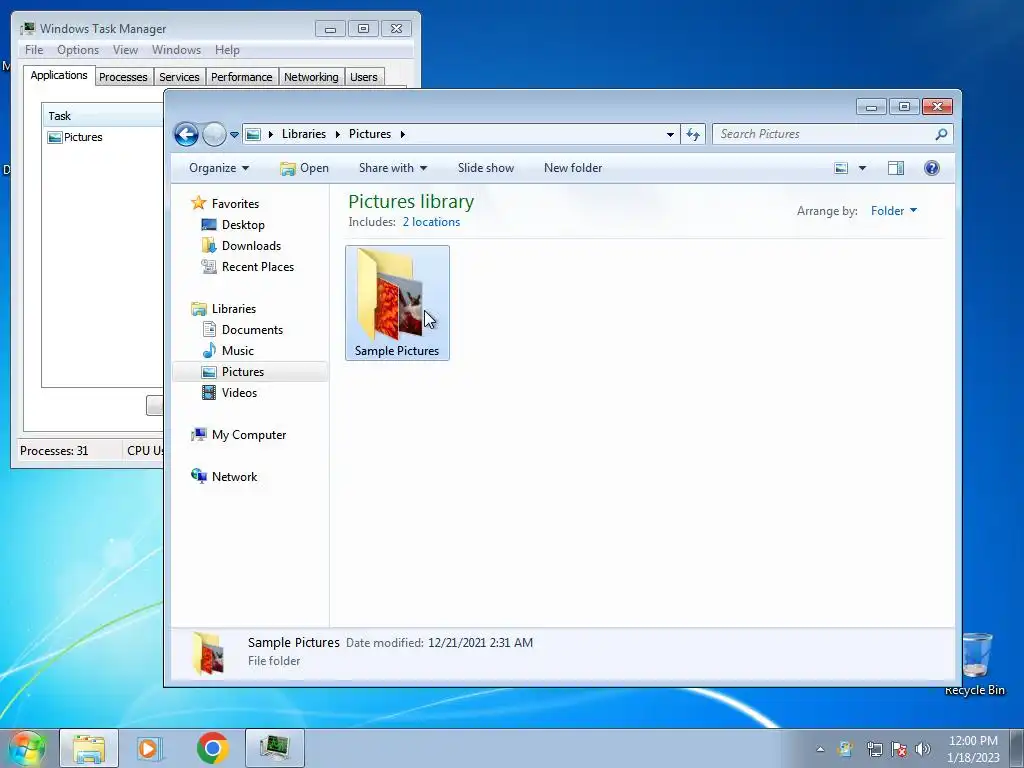This screenshot has width=1024, height=768.
Task: Switch to Processes tab in Task Manager
Action: click(x=123, y=77)
